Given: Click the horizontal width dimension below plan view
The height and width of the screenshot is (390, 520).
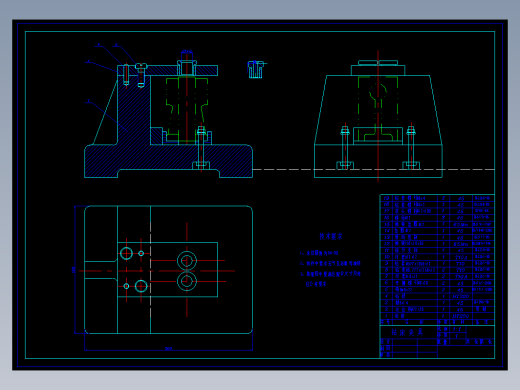Looking at the screenshot, I should point(168,350).
